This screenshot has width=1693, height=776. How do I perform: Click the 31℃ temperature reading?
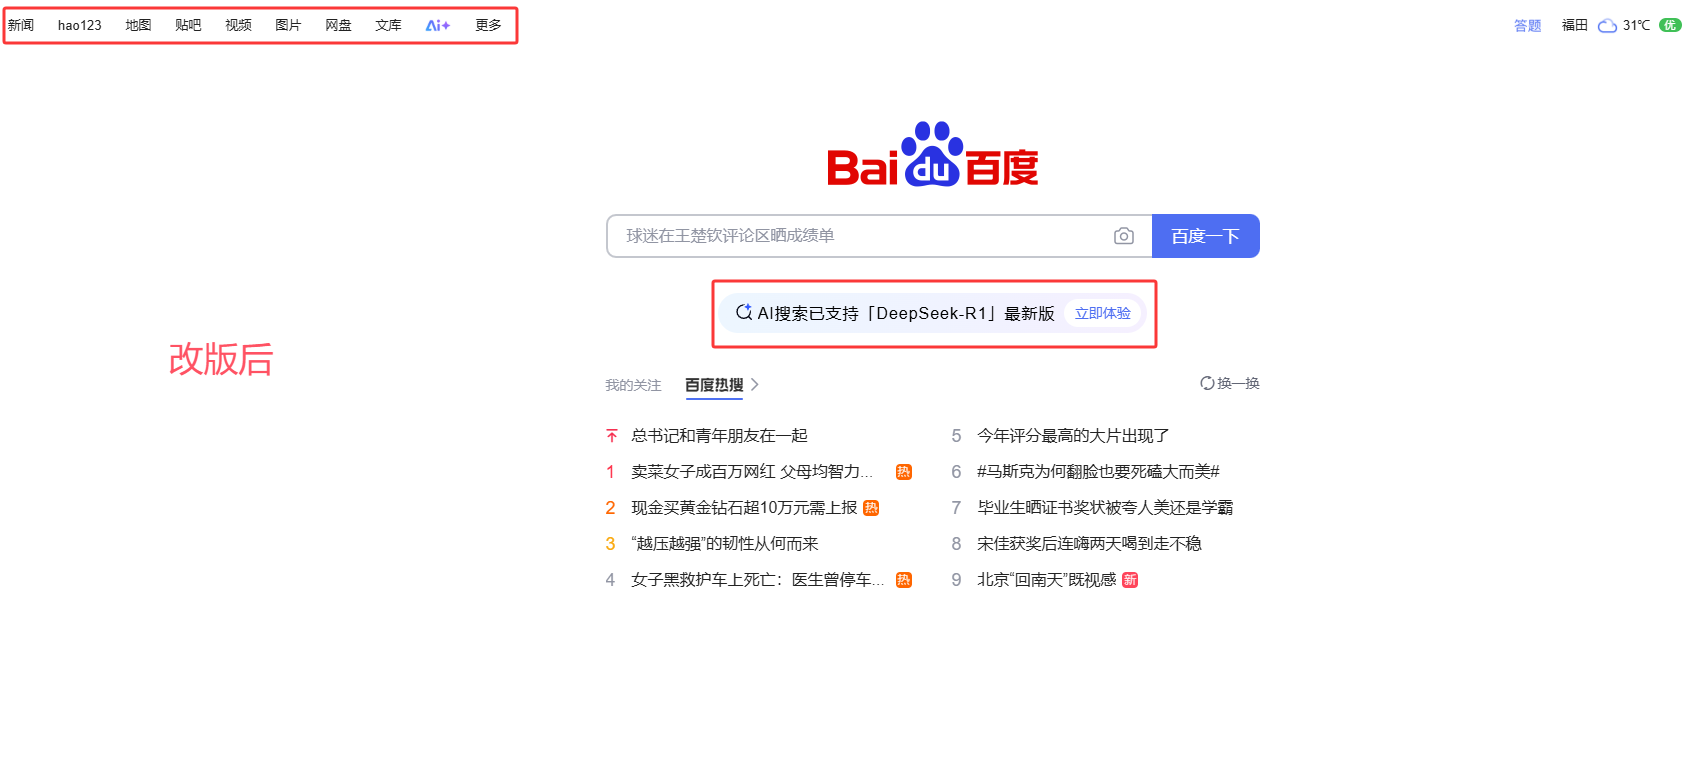pyautogui.click(x=1637, y=25)
